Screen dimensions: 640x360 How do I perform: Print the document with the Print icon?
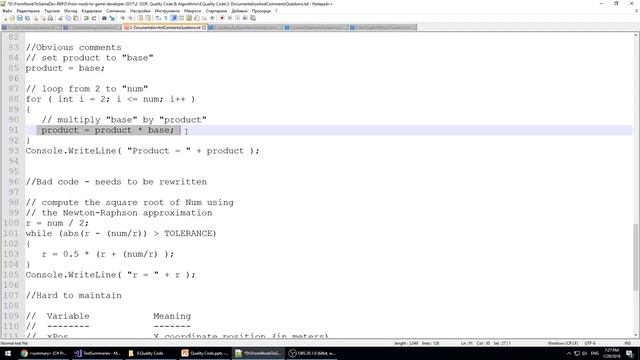(x=50, y=18)
